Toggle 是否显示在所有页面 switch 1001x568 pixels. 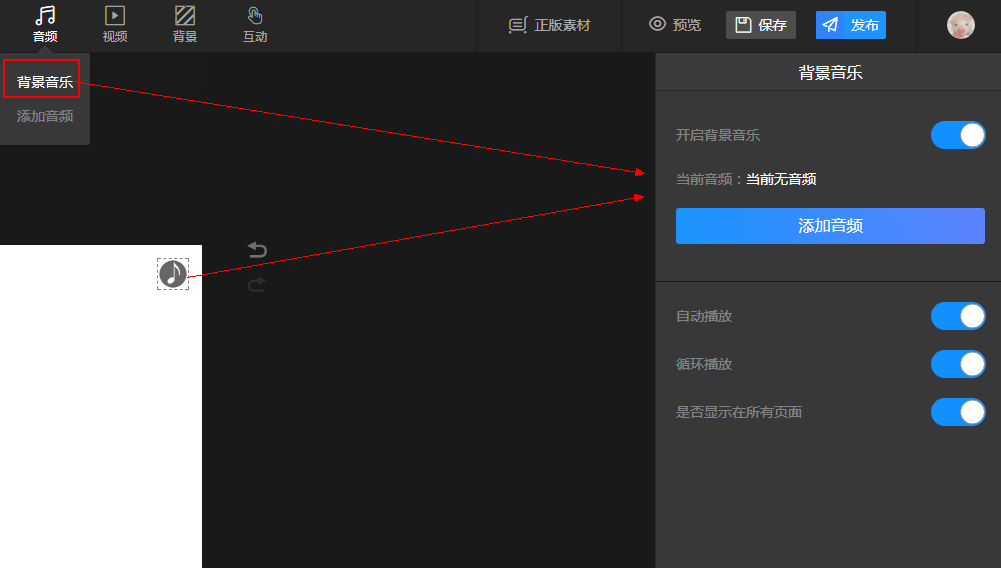coord(958,412)
